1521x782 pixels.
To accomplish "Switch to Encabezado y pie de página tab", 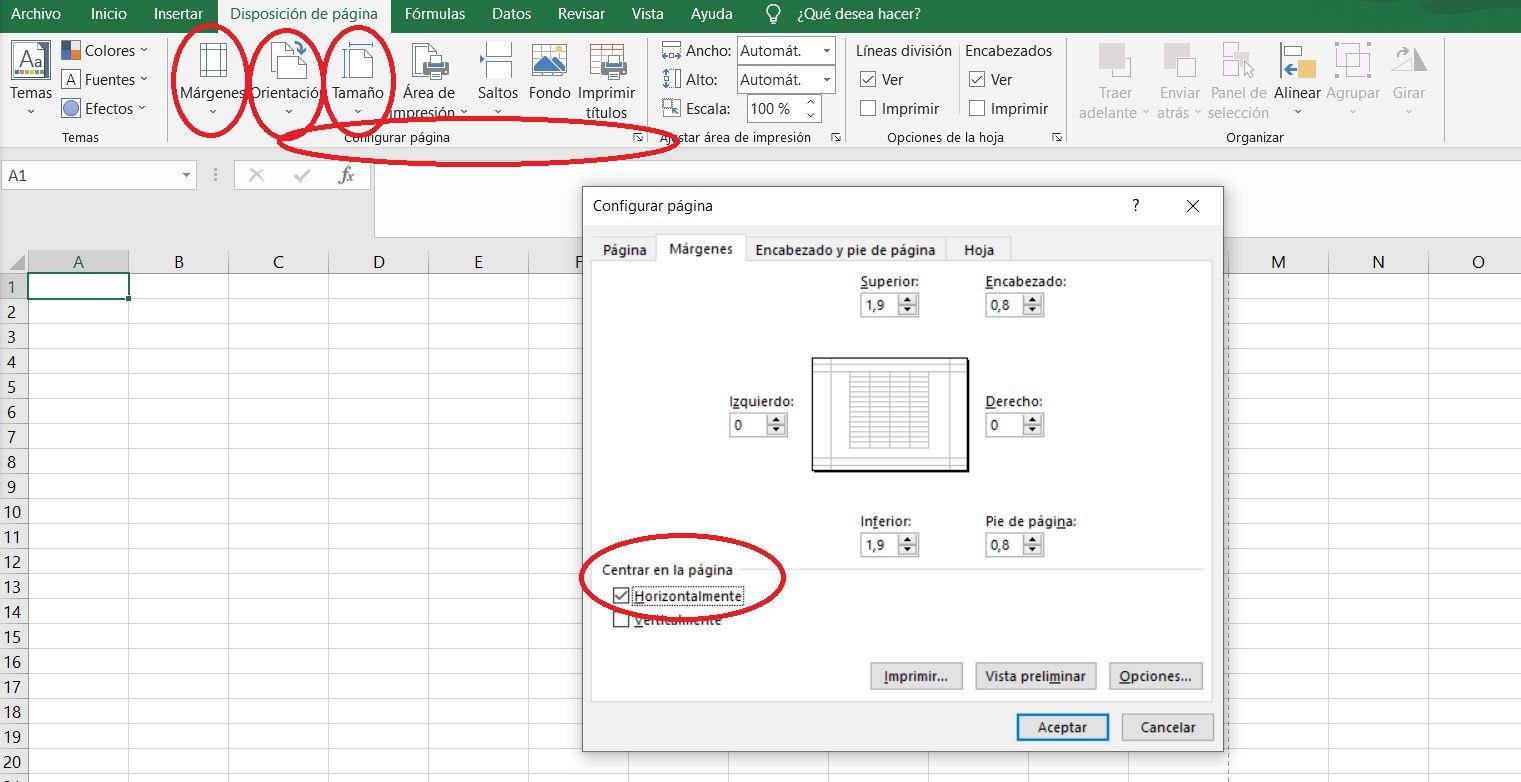I will (845, 250).
